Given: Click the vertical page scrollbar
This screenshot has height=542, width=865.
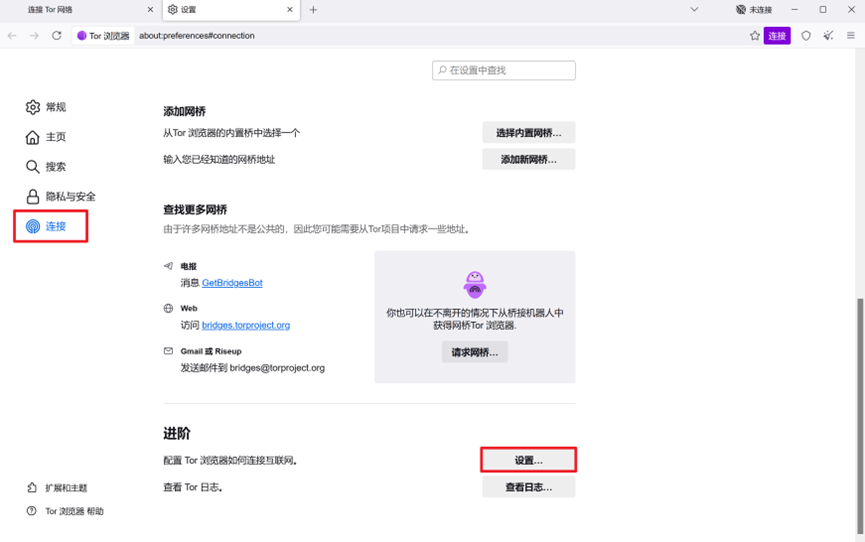Looking at the screenshot, I should click(860, 417).
